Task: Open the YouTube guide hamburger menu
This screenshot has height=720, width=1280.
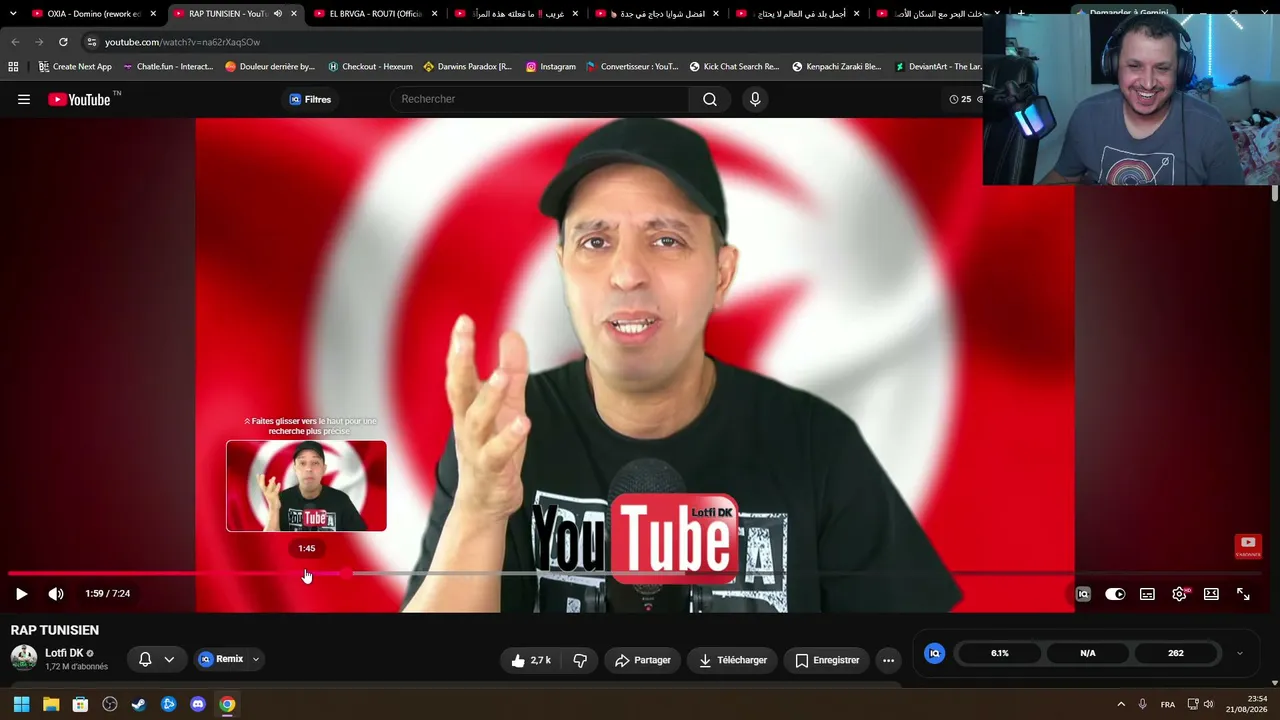Action: (24, 99)
